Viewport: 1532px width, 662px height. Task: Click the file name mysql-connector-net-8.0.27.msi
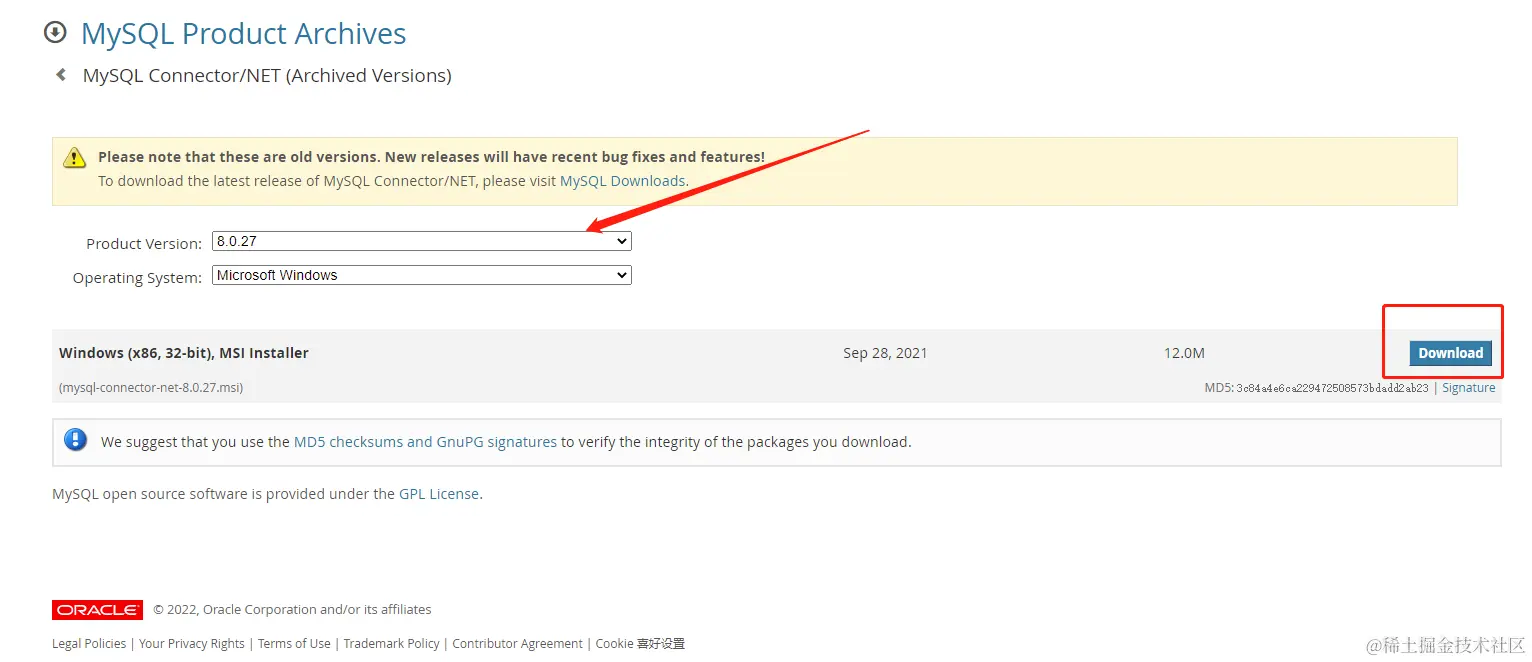click(x=151, y=388)
